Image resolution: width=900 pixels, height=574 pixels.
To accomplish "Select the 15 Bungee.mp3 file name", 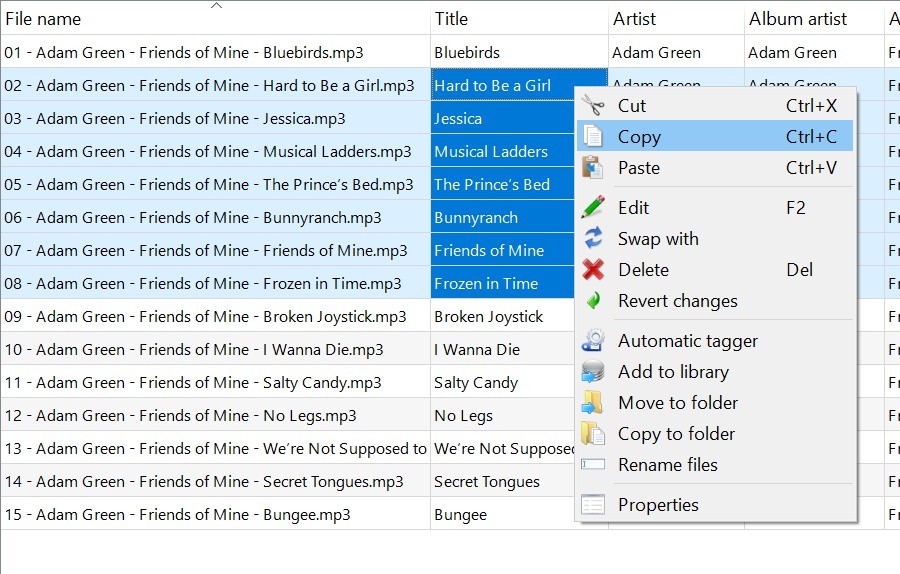I will pyautogui.click(x=177, y=514).
